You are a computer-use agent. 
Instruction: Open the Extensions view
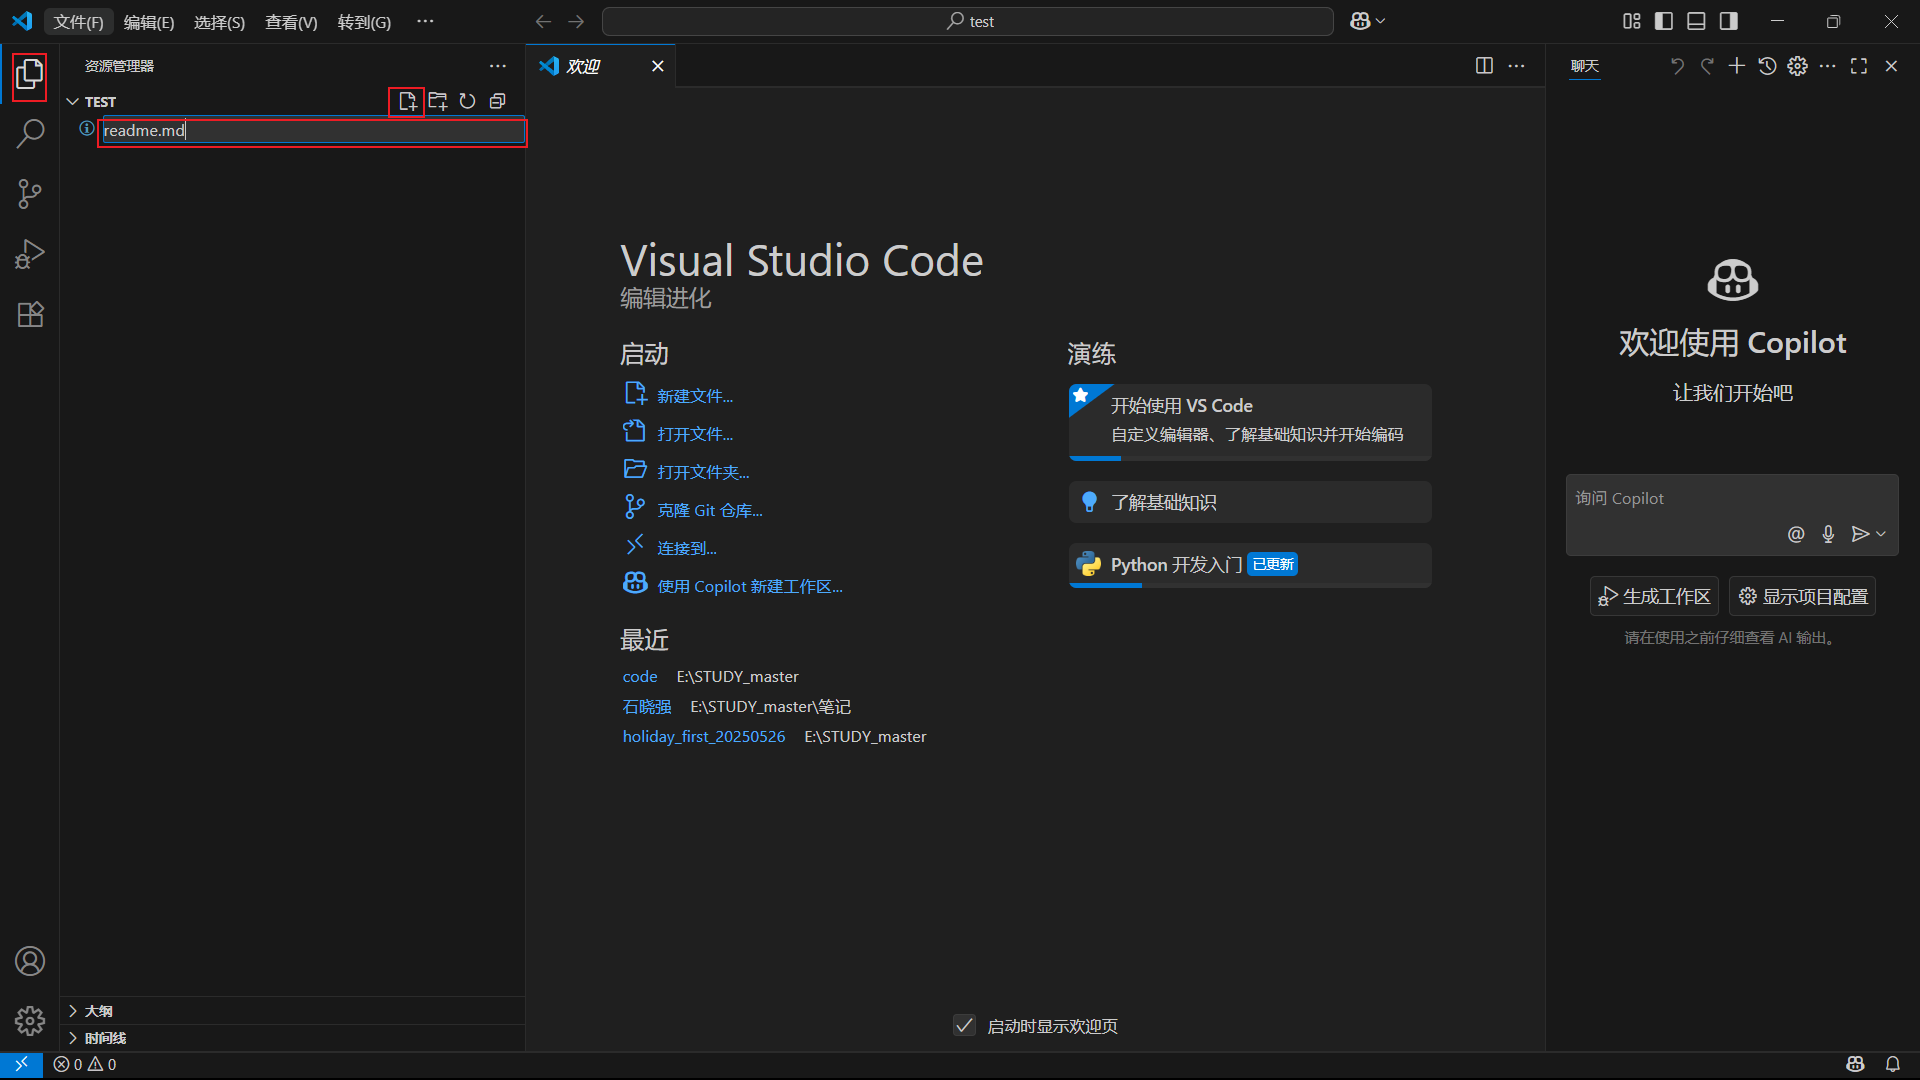30,315
